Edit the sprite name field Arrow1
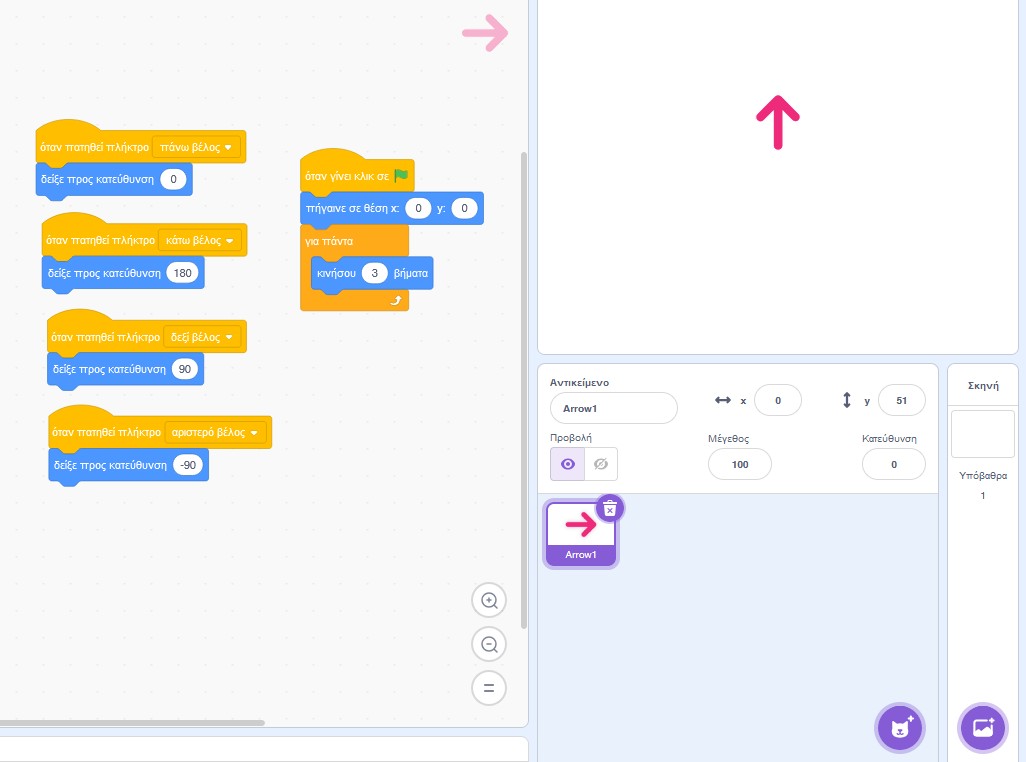1026x762 pixels. 613,408
